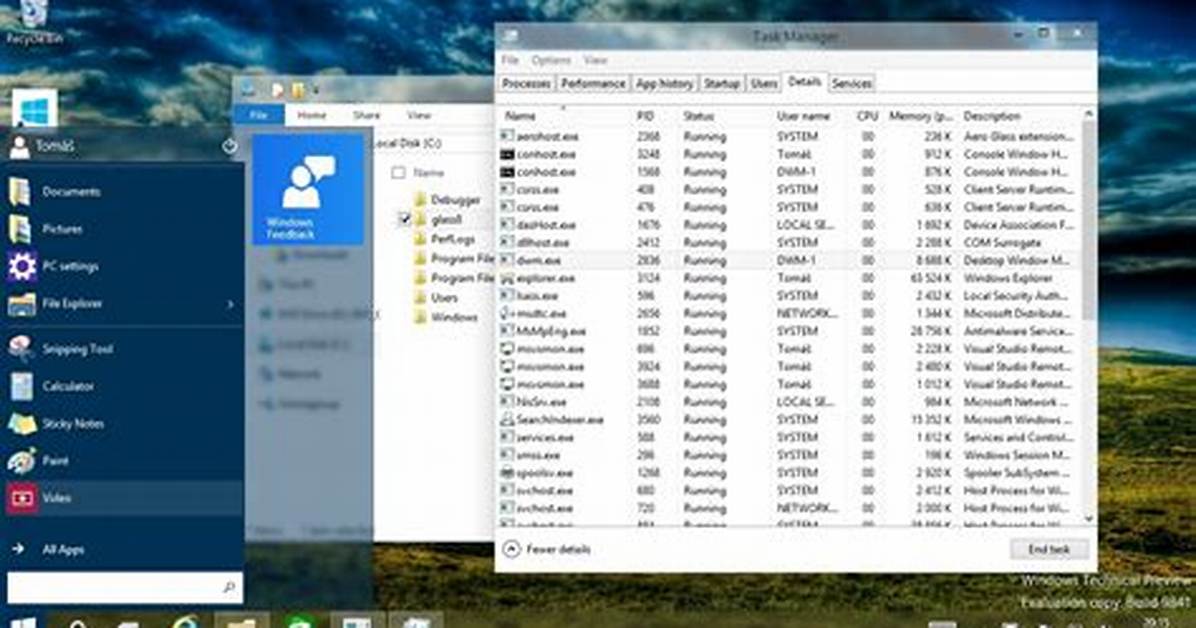This screenshot has height=628, width=1196.
Task: Click the magnifier icon in Start search box
Action: pyautogui.click(x=229, y=587)
